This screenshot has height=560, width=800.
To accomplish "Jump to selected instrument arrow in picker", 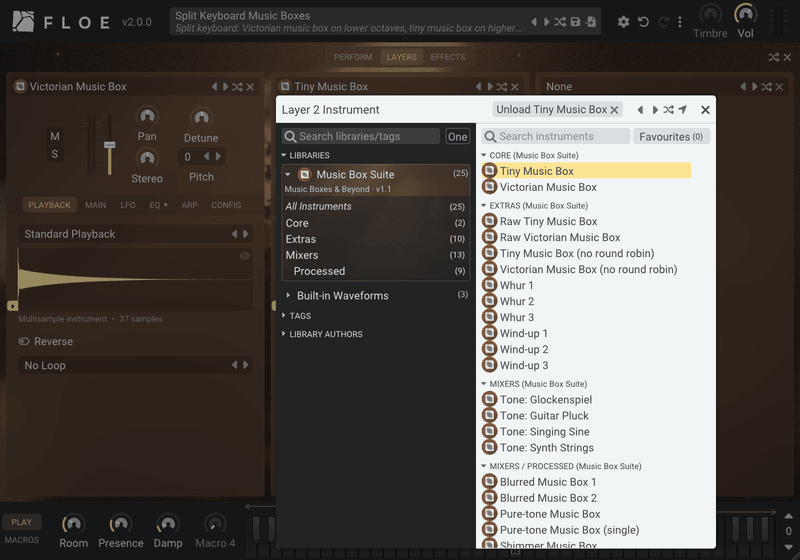I will pyautogui.click(x=683, y=110).
